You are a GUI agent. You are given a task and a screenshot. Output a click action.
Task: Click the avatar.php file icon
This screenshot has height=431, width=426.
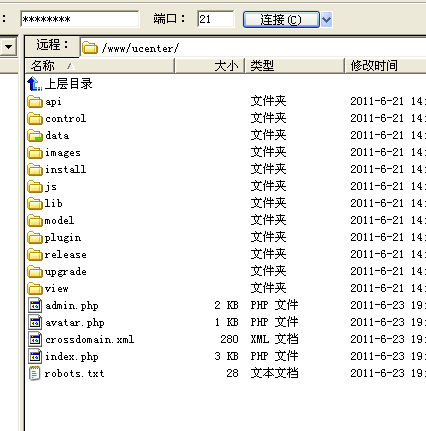pyautogui.click(x=35, y=322)
